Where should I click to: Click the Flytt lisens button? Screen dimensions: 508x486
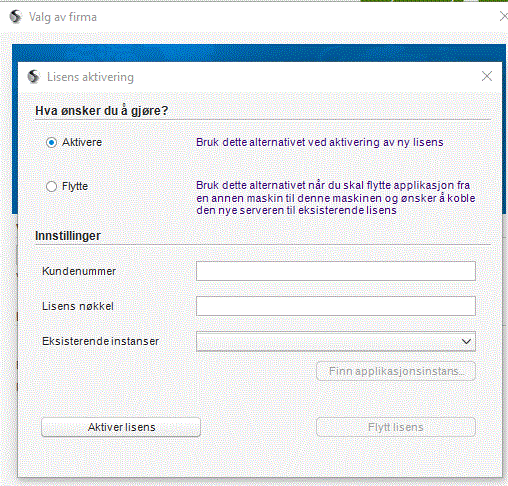(x=396, y=427)
